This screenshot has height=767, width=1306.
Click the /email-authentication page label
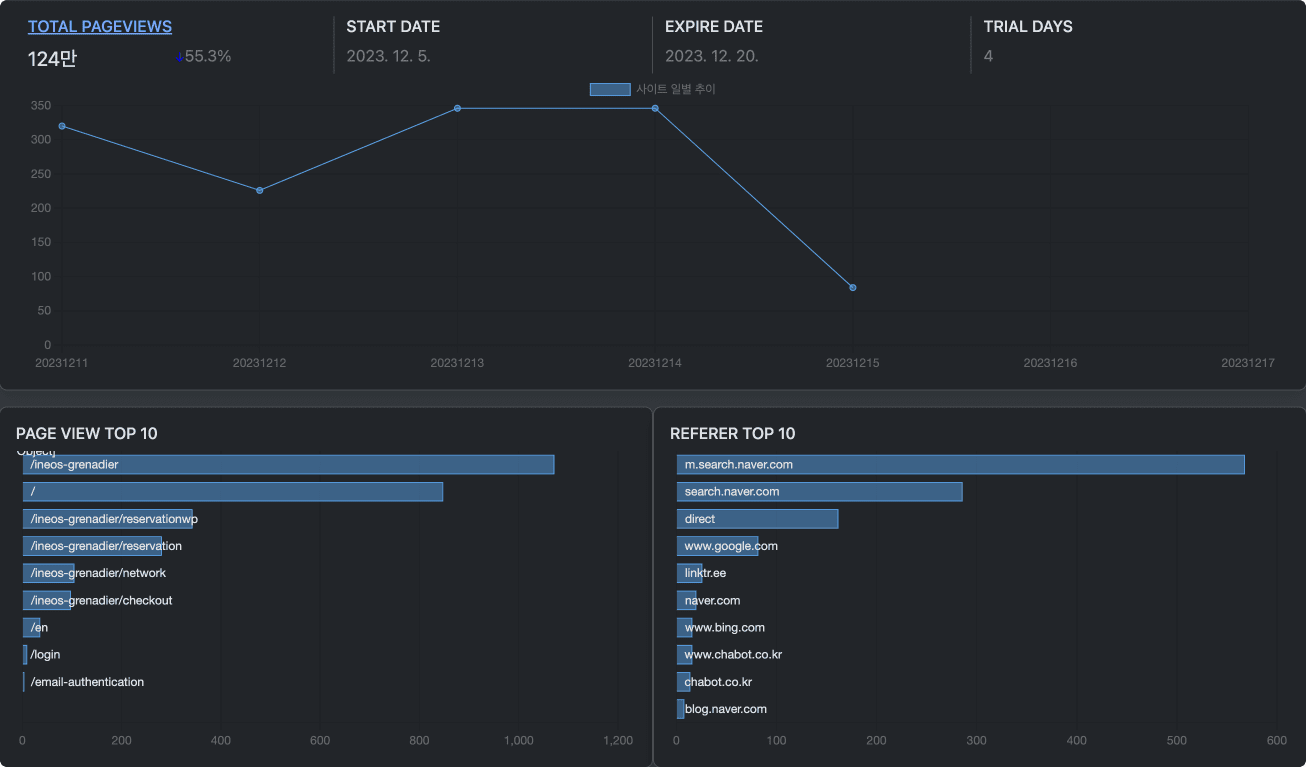[x=87, y=682]
